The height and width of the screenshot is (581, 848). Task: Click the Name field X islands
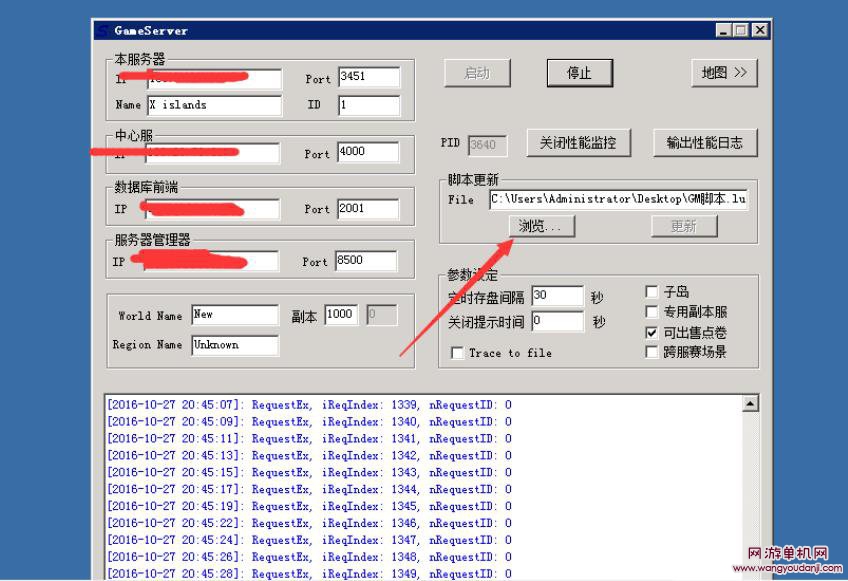[215, 105]
